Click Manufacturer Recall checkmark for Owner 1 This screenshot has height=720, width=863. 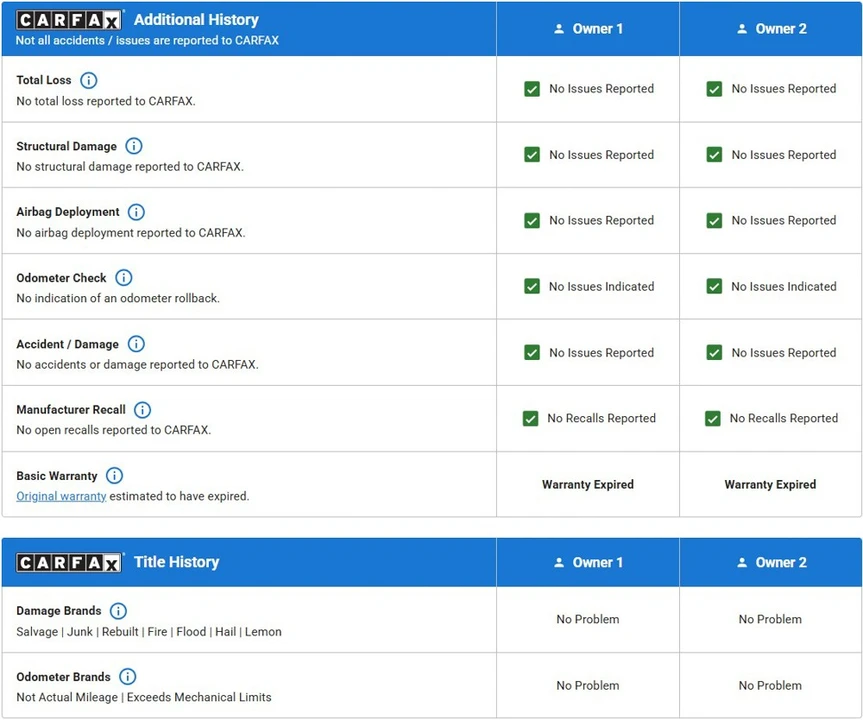[530, 418]
